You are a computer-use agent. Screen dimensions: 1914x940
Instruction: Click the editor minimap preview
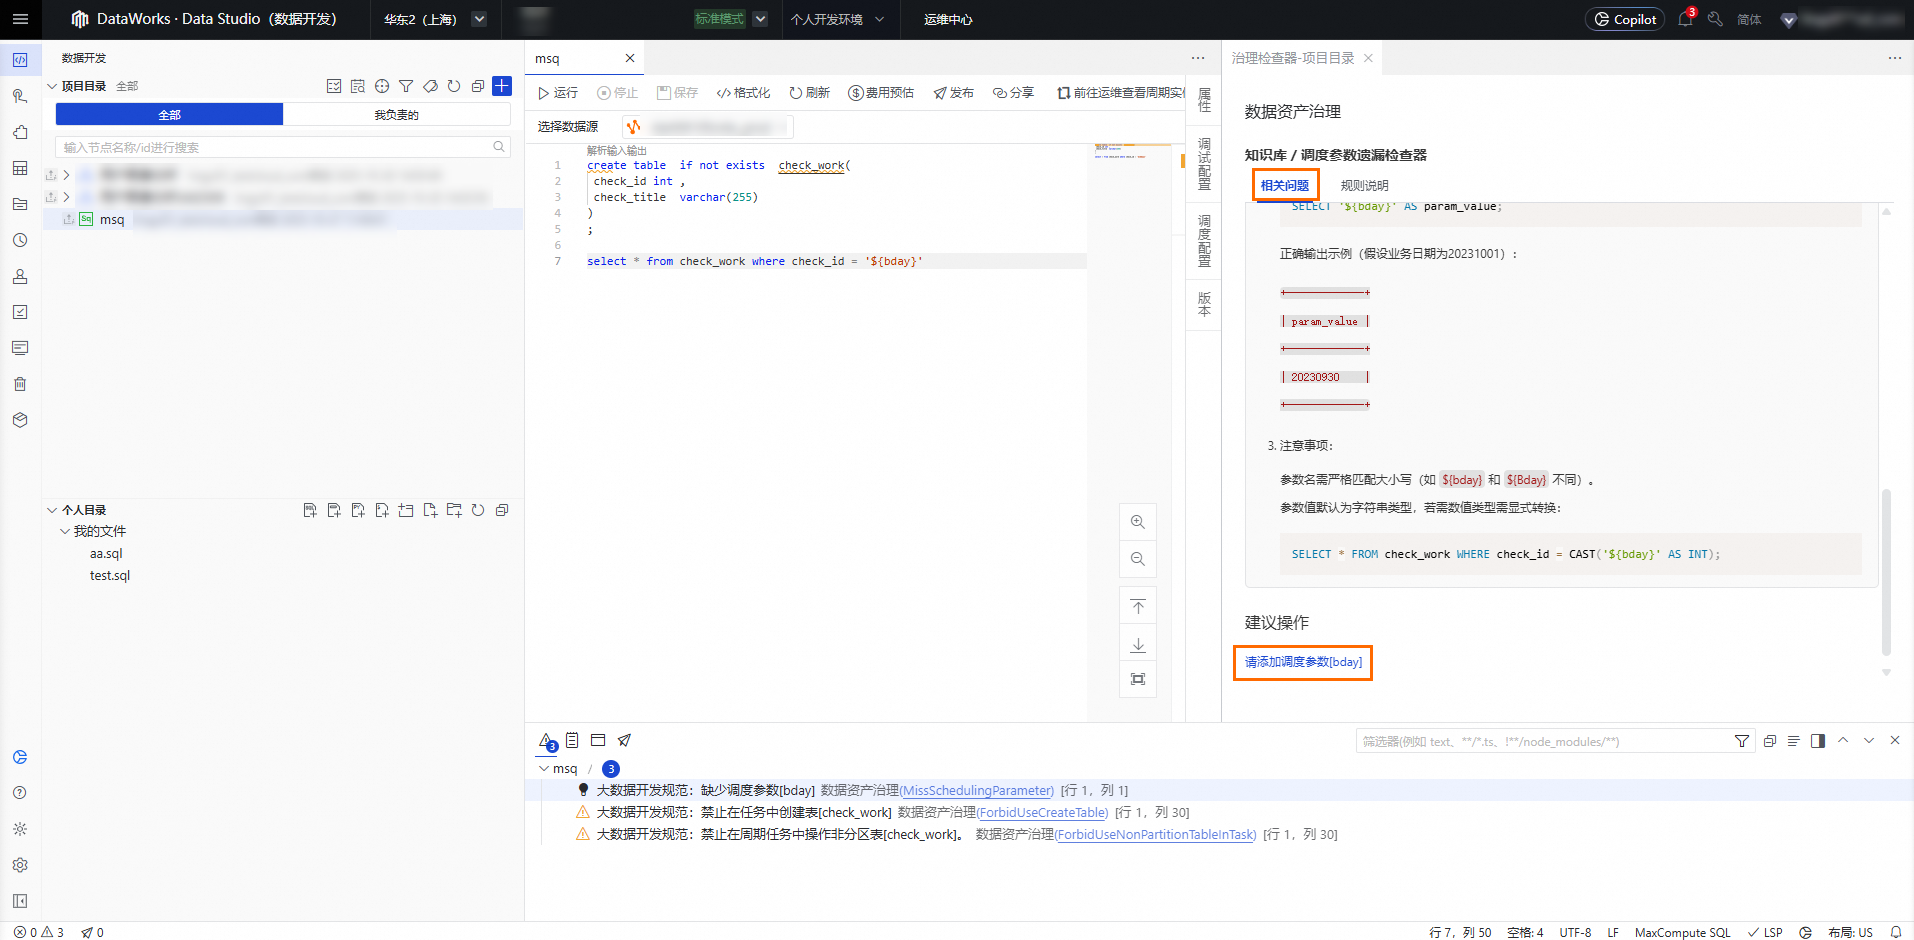1132,152
